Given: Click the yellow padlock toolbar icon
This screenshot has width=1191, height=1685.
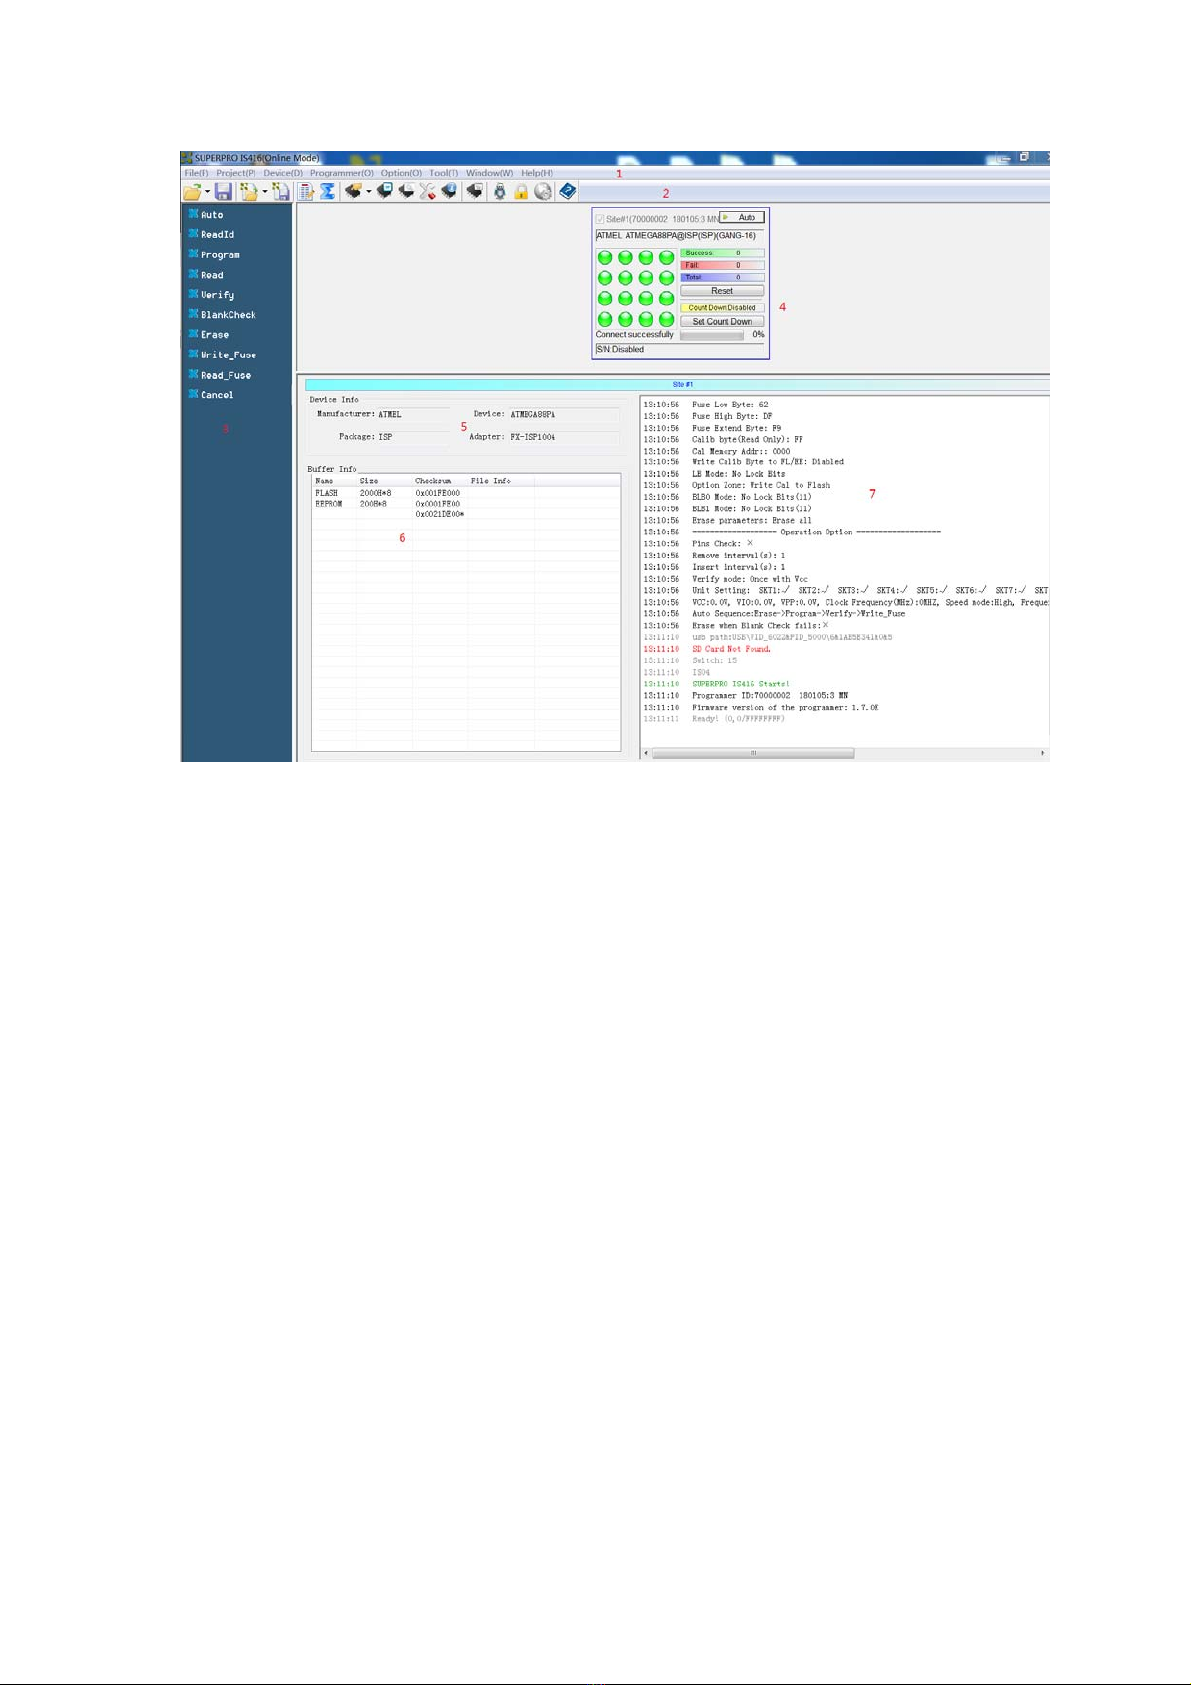Looking at the screenshot, I should pyautogui.click(x=521, y=192).
